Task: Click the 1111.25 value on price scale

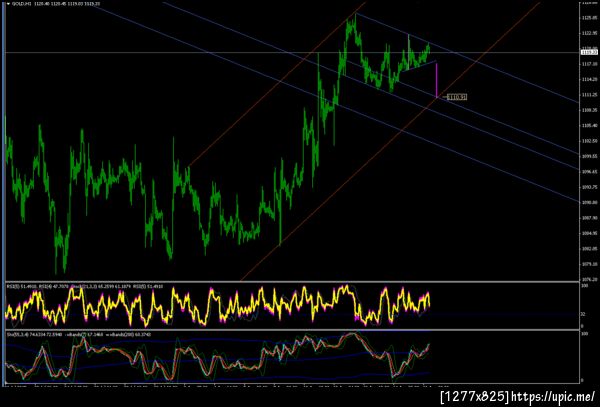Action: [589, 94]
